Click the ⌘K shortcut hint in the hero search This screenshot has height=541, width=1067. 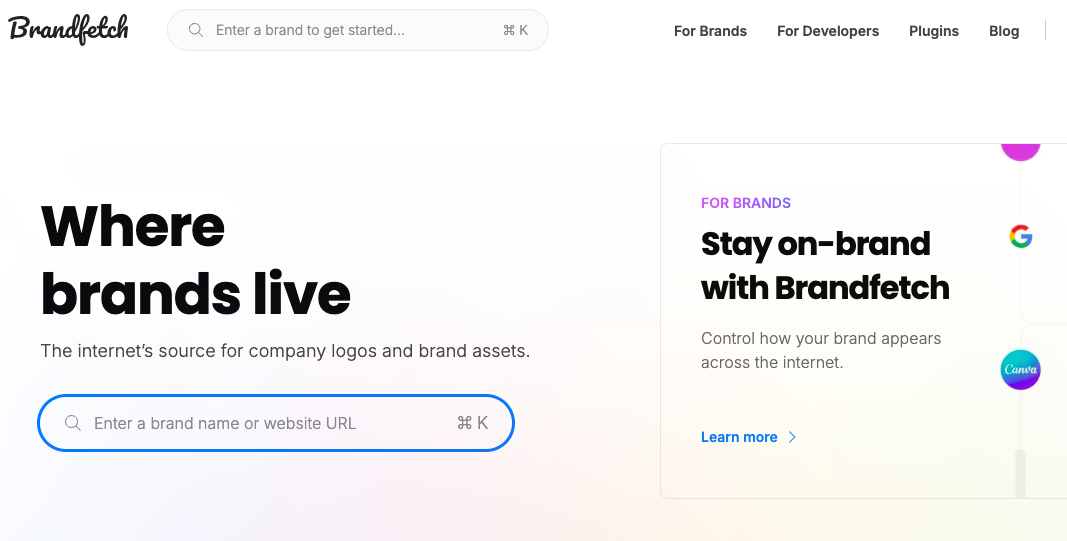pos(472,423)
